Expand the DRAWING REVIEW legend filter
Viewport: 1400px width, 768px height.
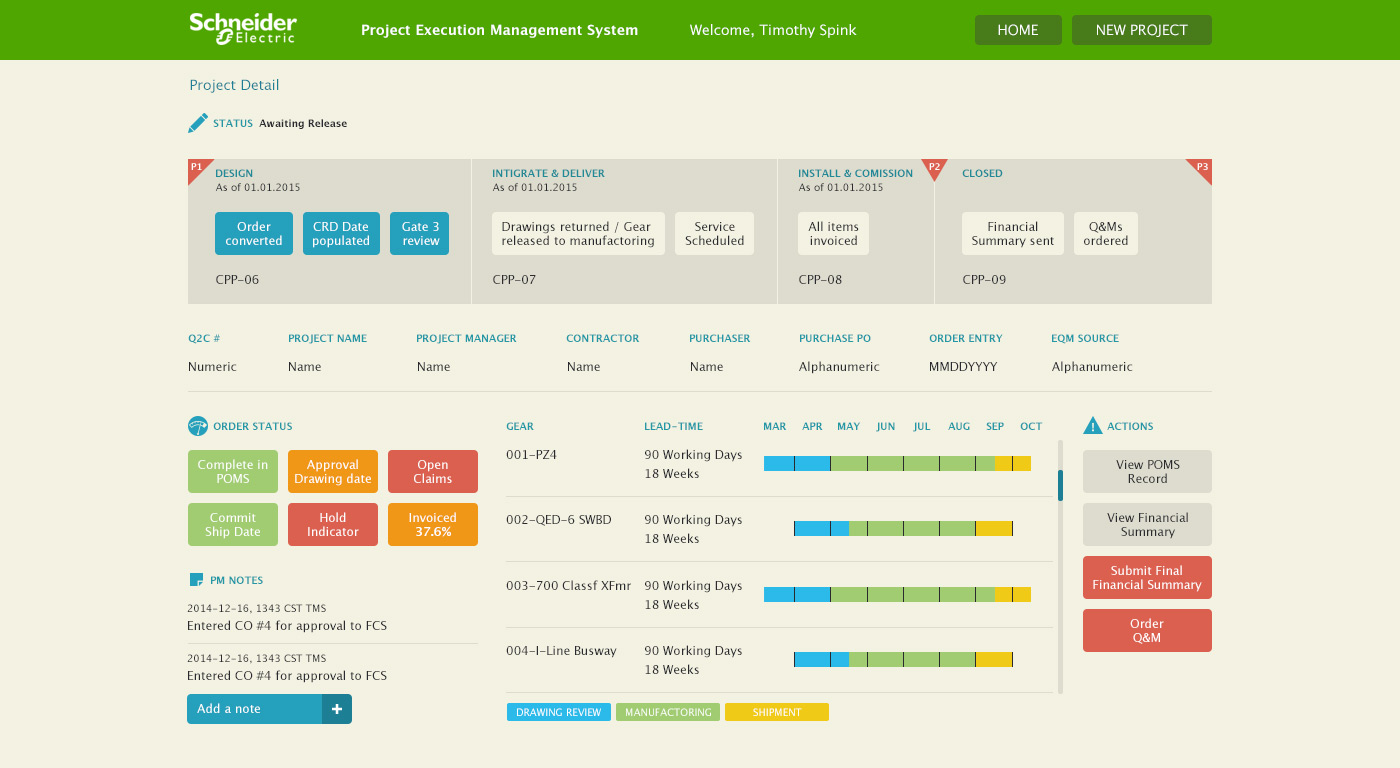tap(559, 711)
